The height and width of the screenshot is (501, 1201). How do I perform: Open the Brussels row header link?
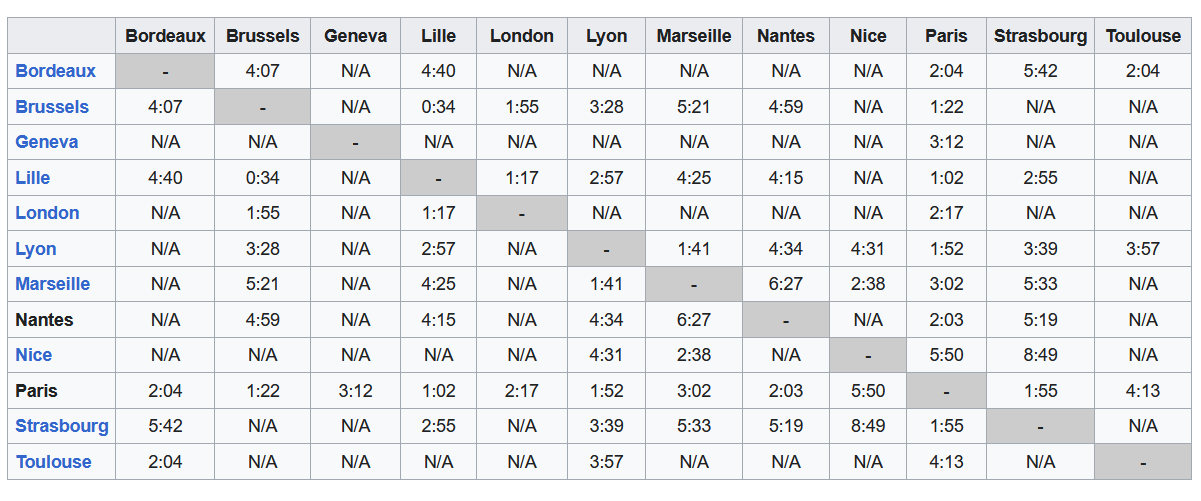pyautogui.click(x=52, y=107)
